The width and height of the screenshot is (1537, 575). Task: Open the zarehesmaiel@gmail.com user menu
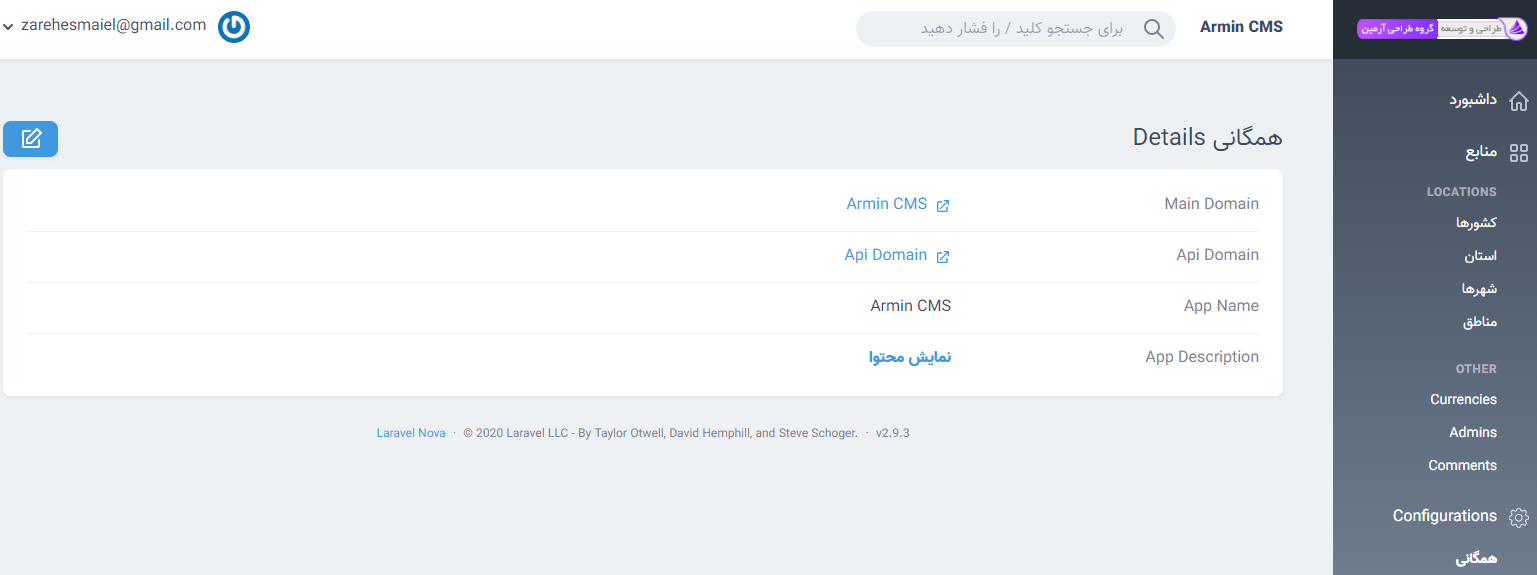tap(113, 25)
